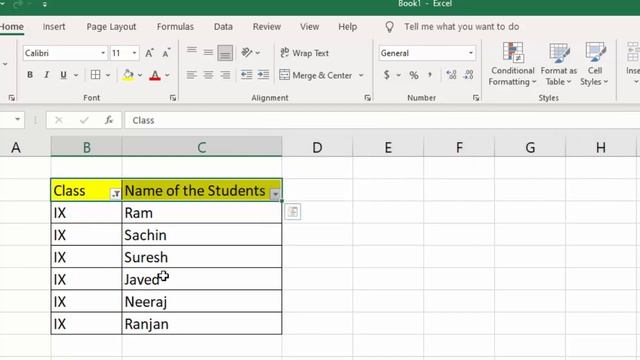Switch to the Page Layout tab
Screen dimensions: 640x360
click(111, 27)
